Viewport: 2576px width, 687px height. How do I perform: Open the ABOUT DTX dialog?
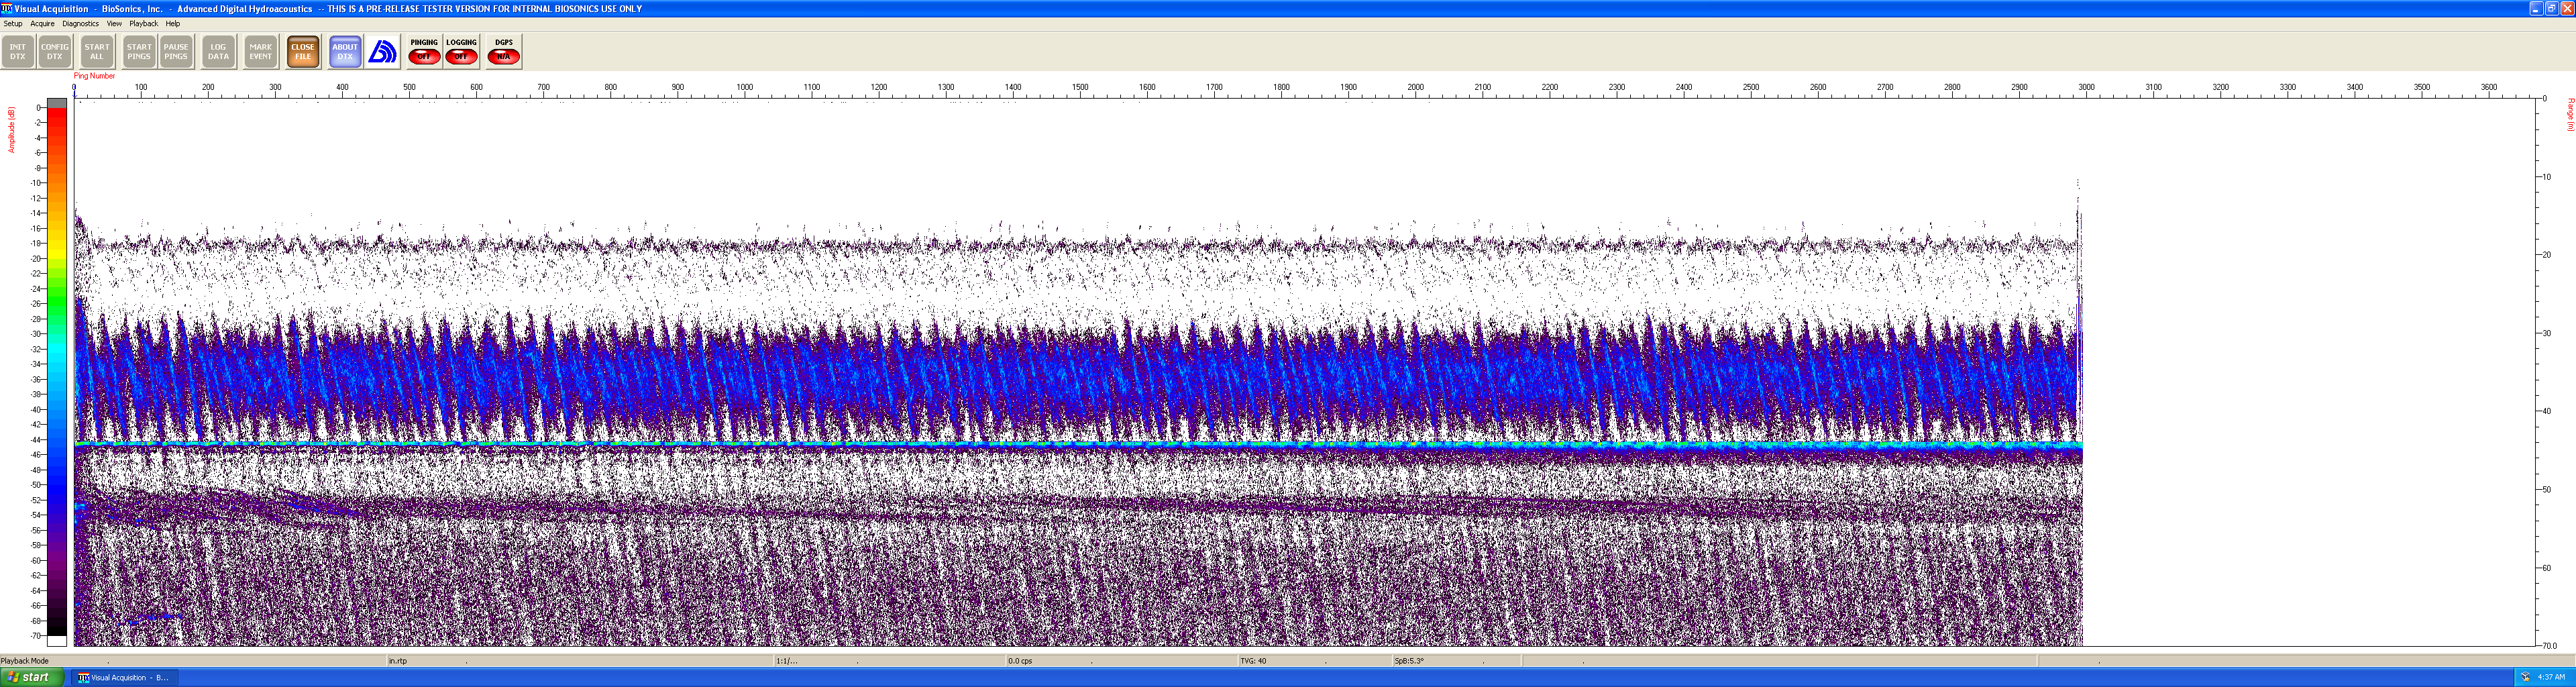pos(345,52)
